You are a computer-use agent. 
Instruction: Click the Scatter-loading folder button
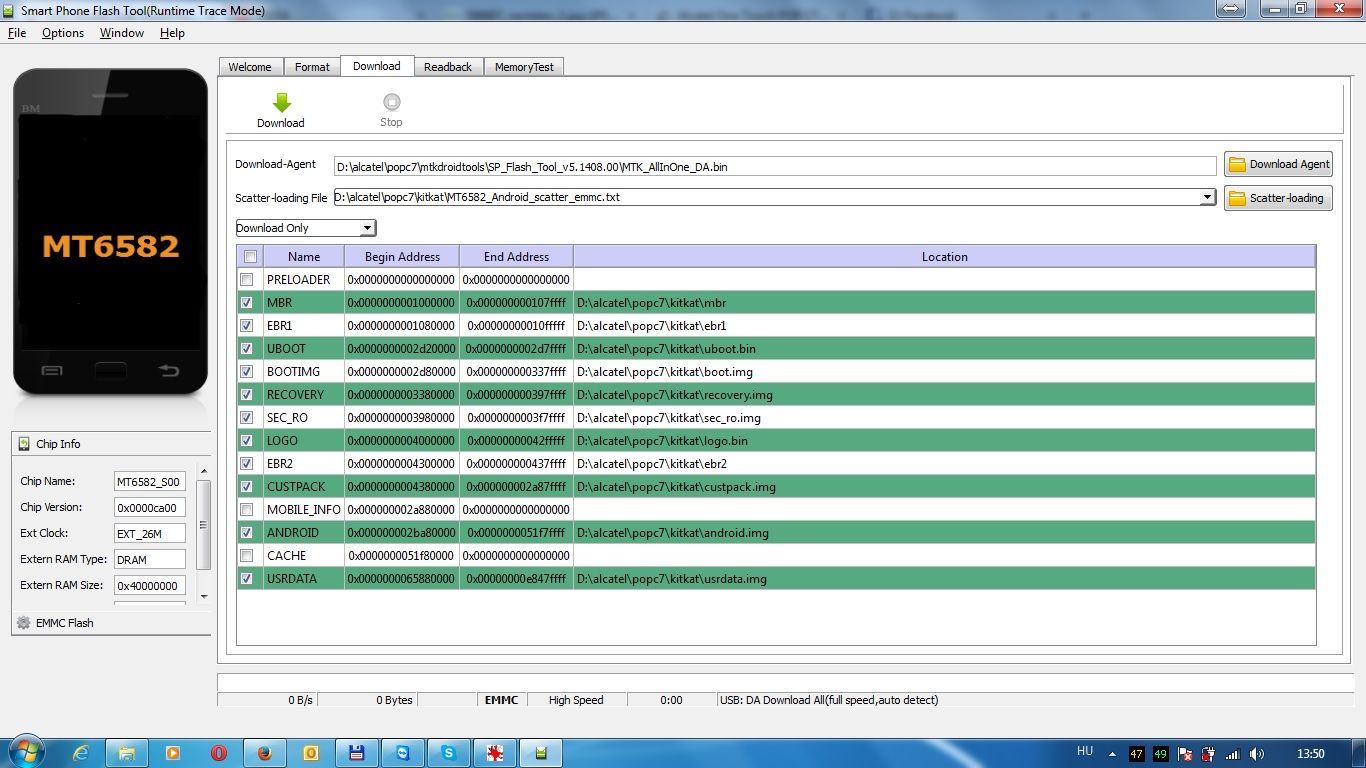(1279, 198)
